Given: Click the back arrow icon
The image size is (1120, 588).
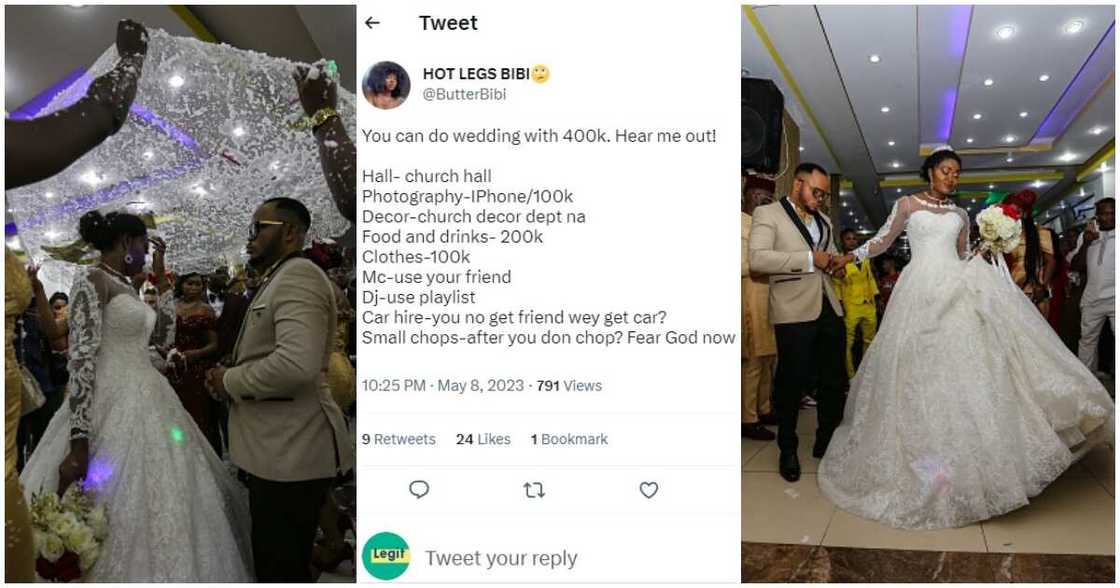Looking at the screenshot, I should pos(373,23).
